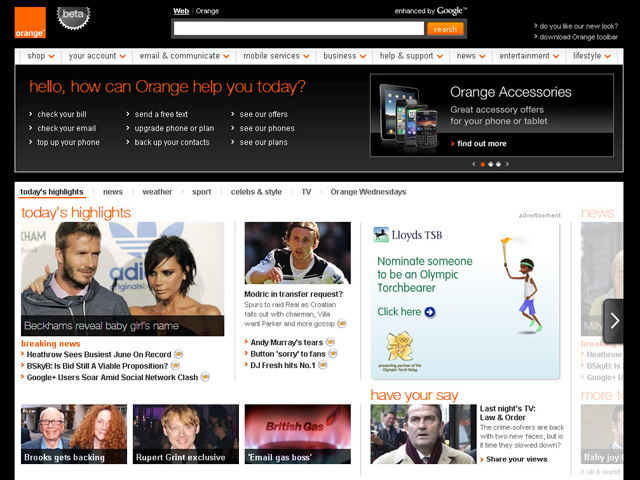Open Modric in transfer request? headline
640x480 pixels.
click(x=293, y=294)
